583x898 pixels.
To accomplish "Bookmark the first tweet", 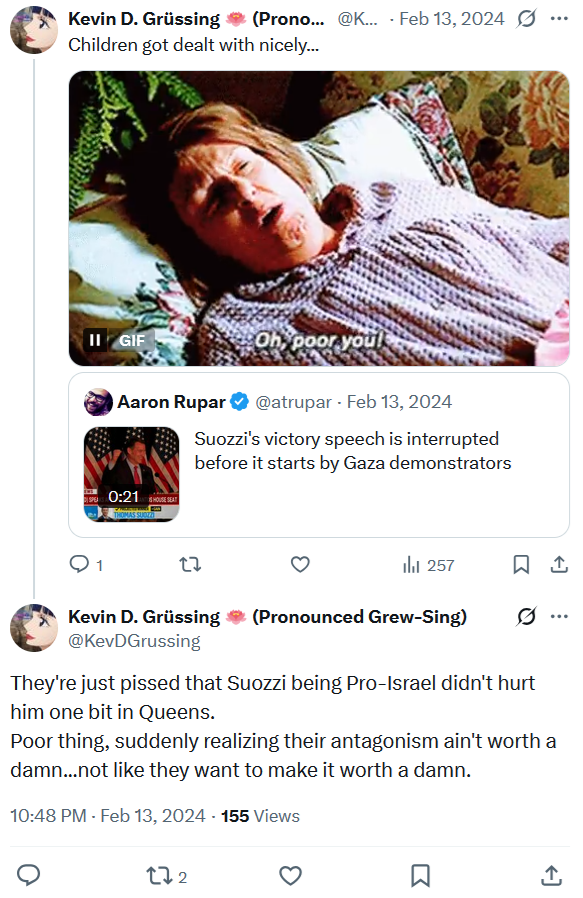I will pyautogui.click(x=521, y=565).
